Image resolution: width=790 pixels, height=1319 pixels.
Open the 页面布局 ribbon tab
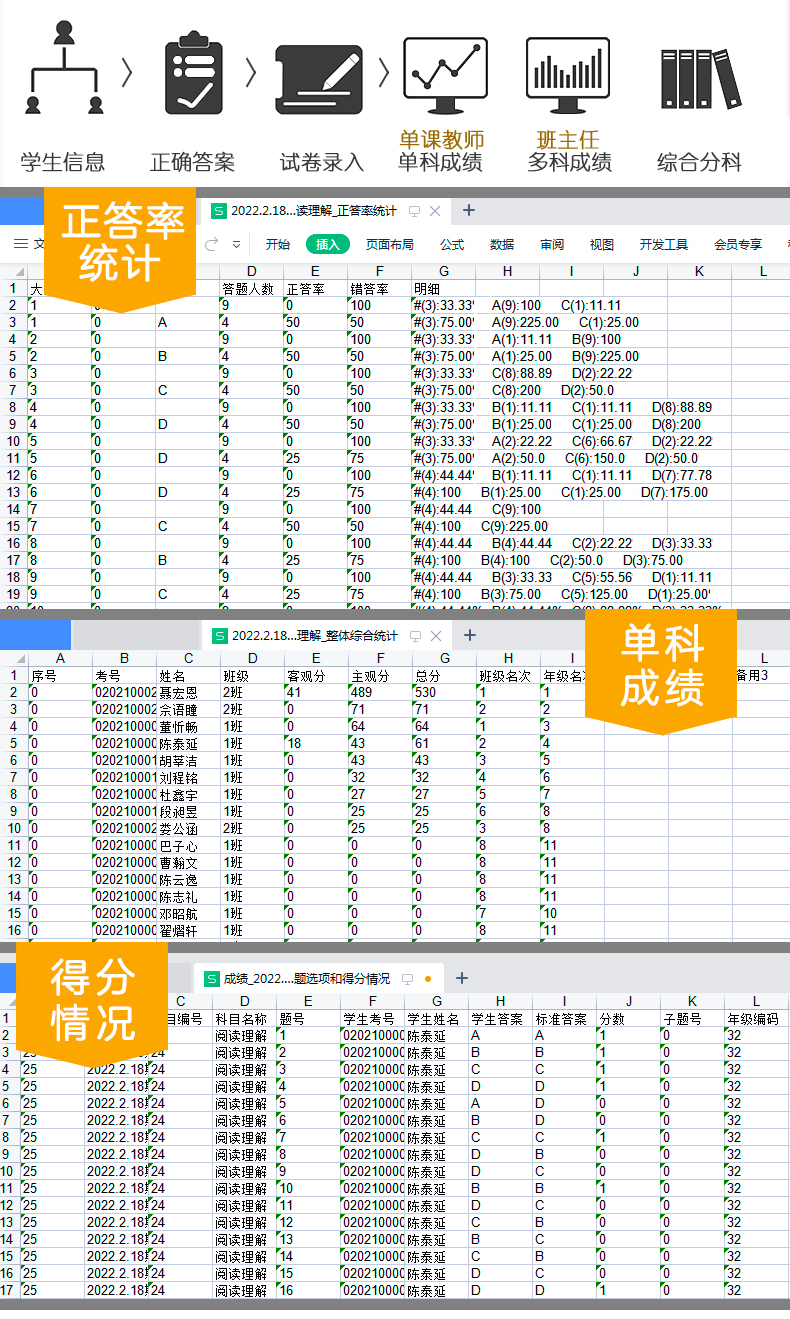coord(389,244)
